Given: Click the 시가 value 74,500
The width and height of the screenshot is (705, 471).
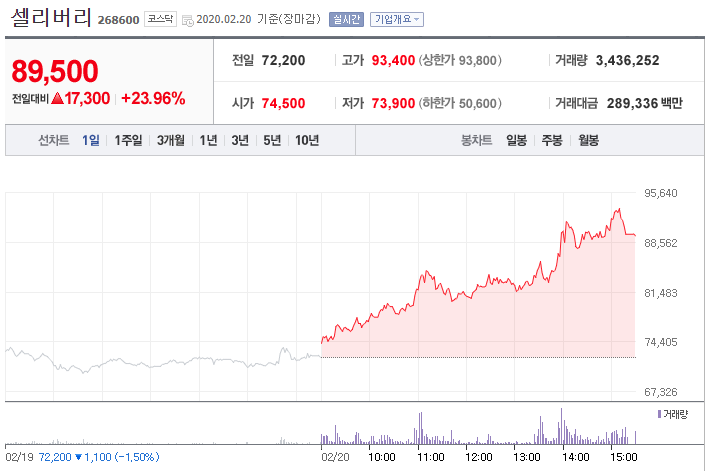Looking at the screenshot, I should tap(283, 103).
